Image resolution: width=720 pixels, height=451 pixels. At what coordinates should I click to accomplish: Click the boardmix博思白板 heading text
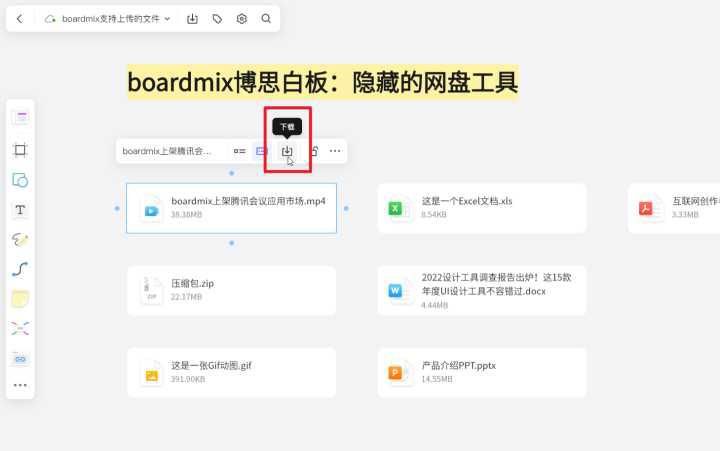pos(323,83)
